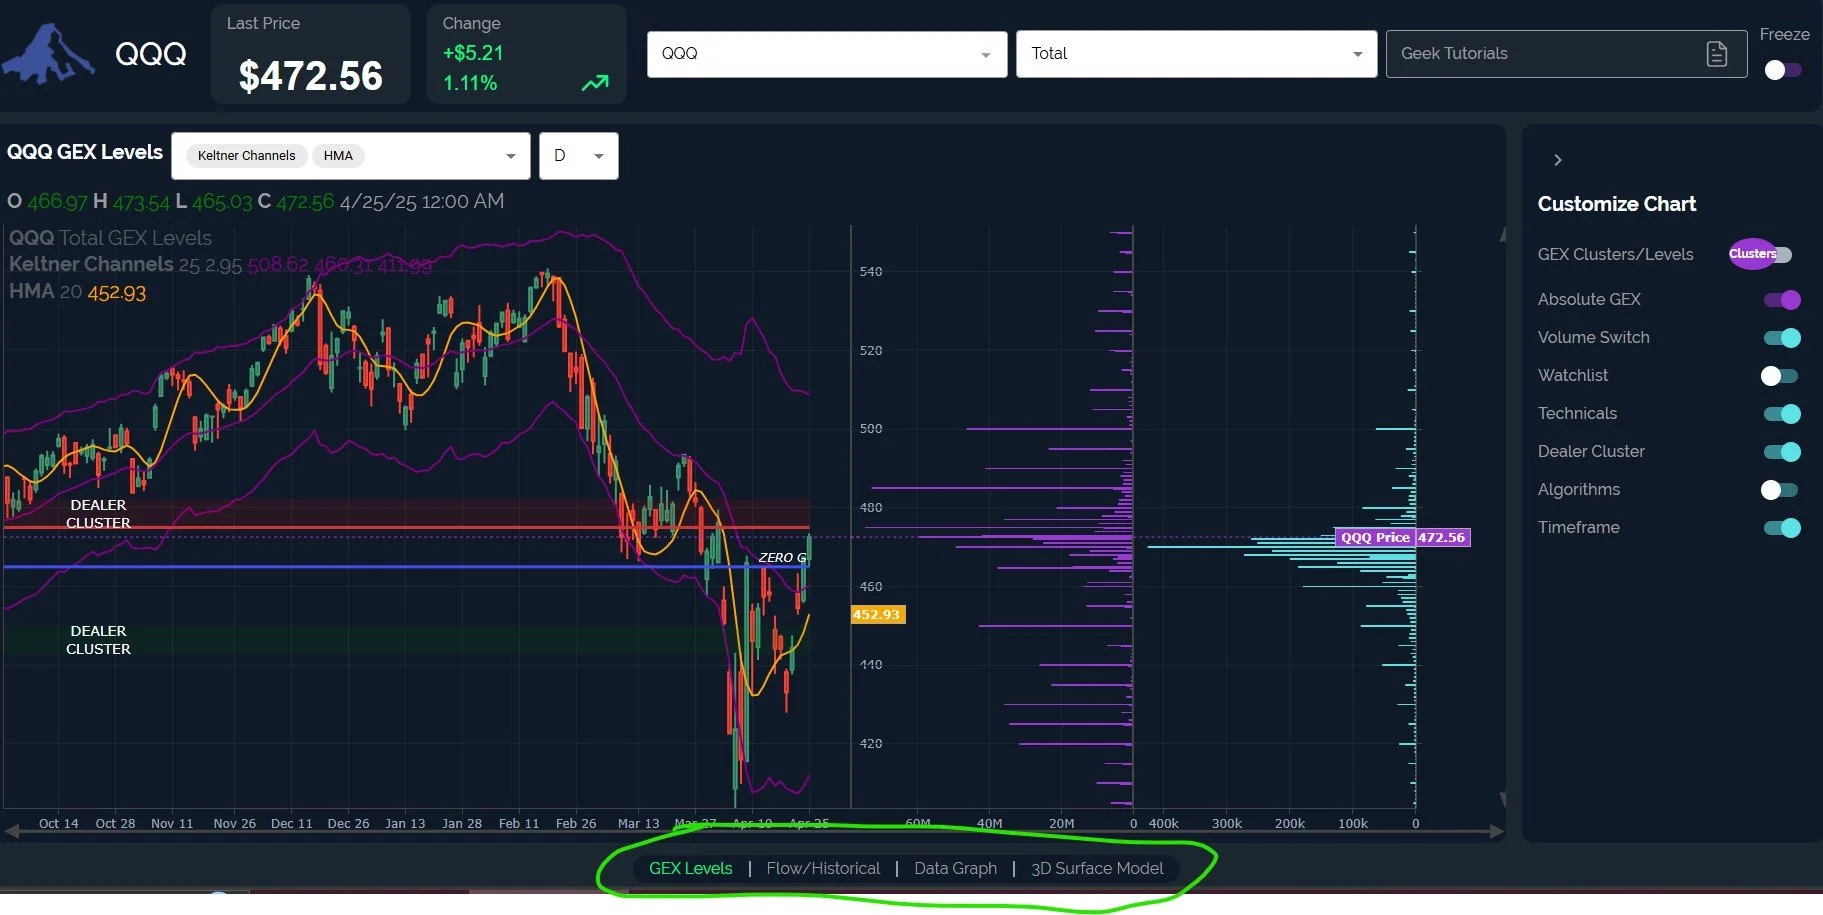Toggle GEX Clusters/Levels switch

tap(1761, 254)
